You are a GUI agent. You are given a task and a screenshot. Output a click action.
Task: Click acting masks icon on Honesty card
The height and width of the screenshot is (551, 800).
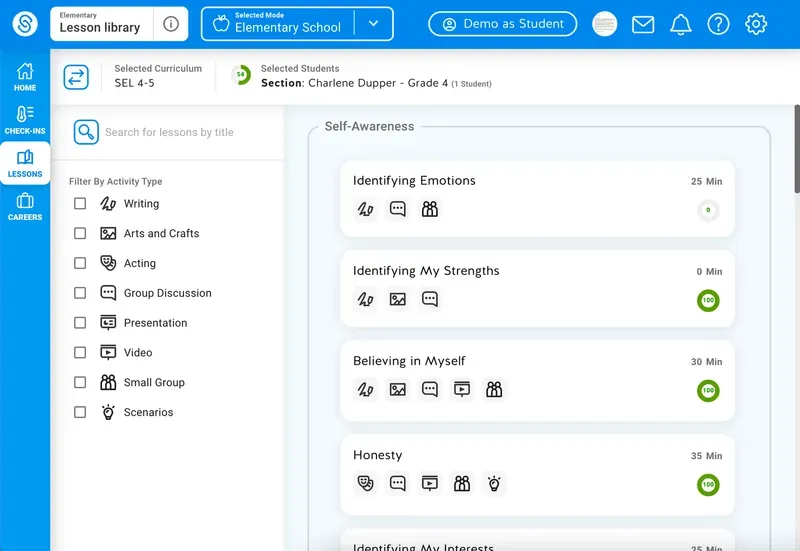pyautogui.click(x=365, y=484)
